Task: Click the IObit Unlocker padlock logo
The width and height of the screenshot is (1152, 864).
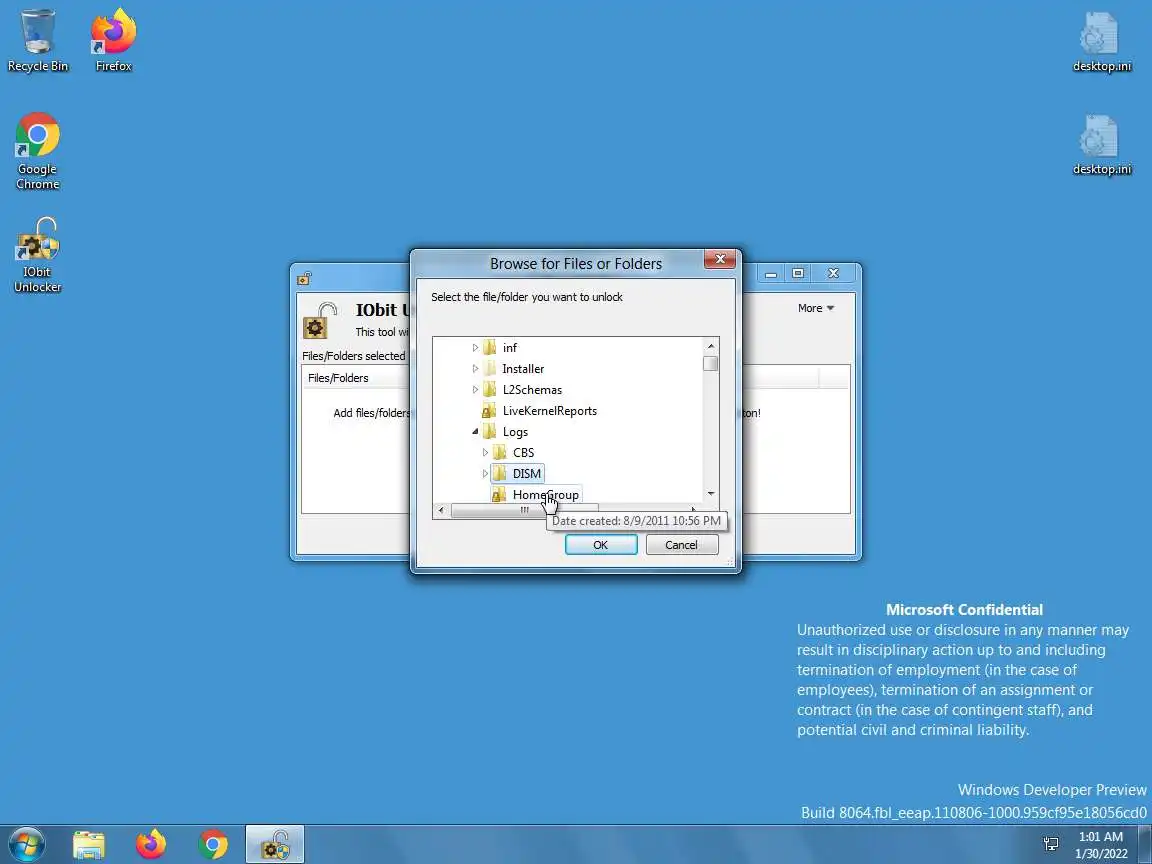Action: coord(320,320)
